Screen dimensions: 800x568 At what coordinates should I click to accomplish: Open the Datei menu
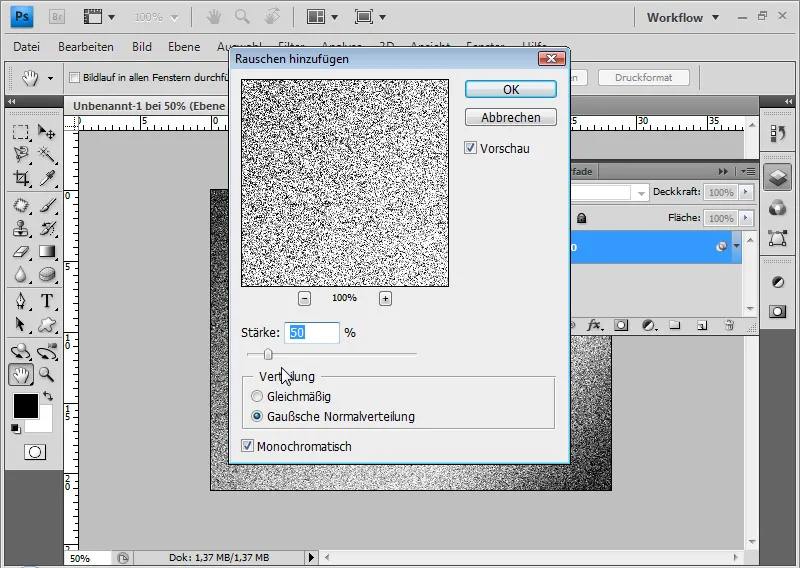tap(27, 47)
